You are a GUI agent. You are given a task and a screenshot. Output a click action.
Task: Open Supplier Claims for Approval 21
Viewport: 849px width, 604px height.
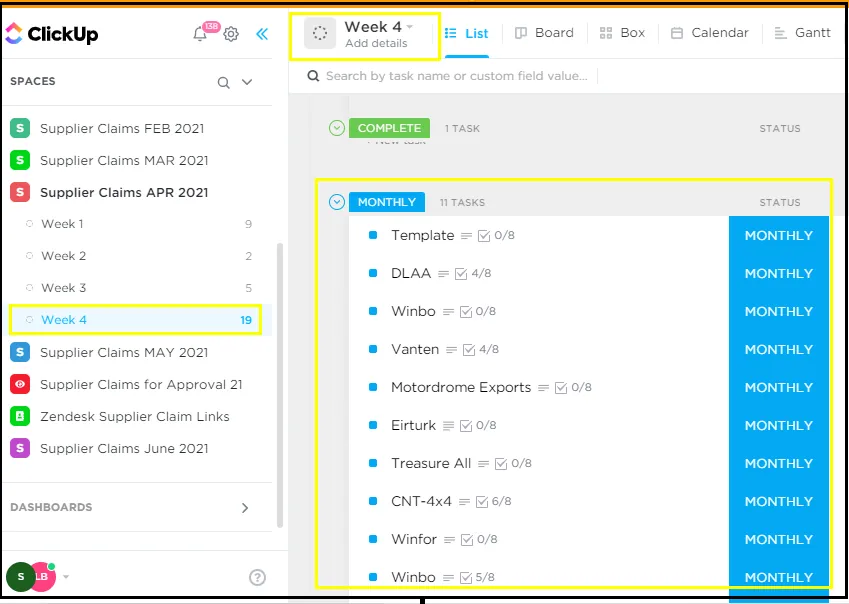point(141,384)
